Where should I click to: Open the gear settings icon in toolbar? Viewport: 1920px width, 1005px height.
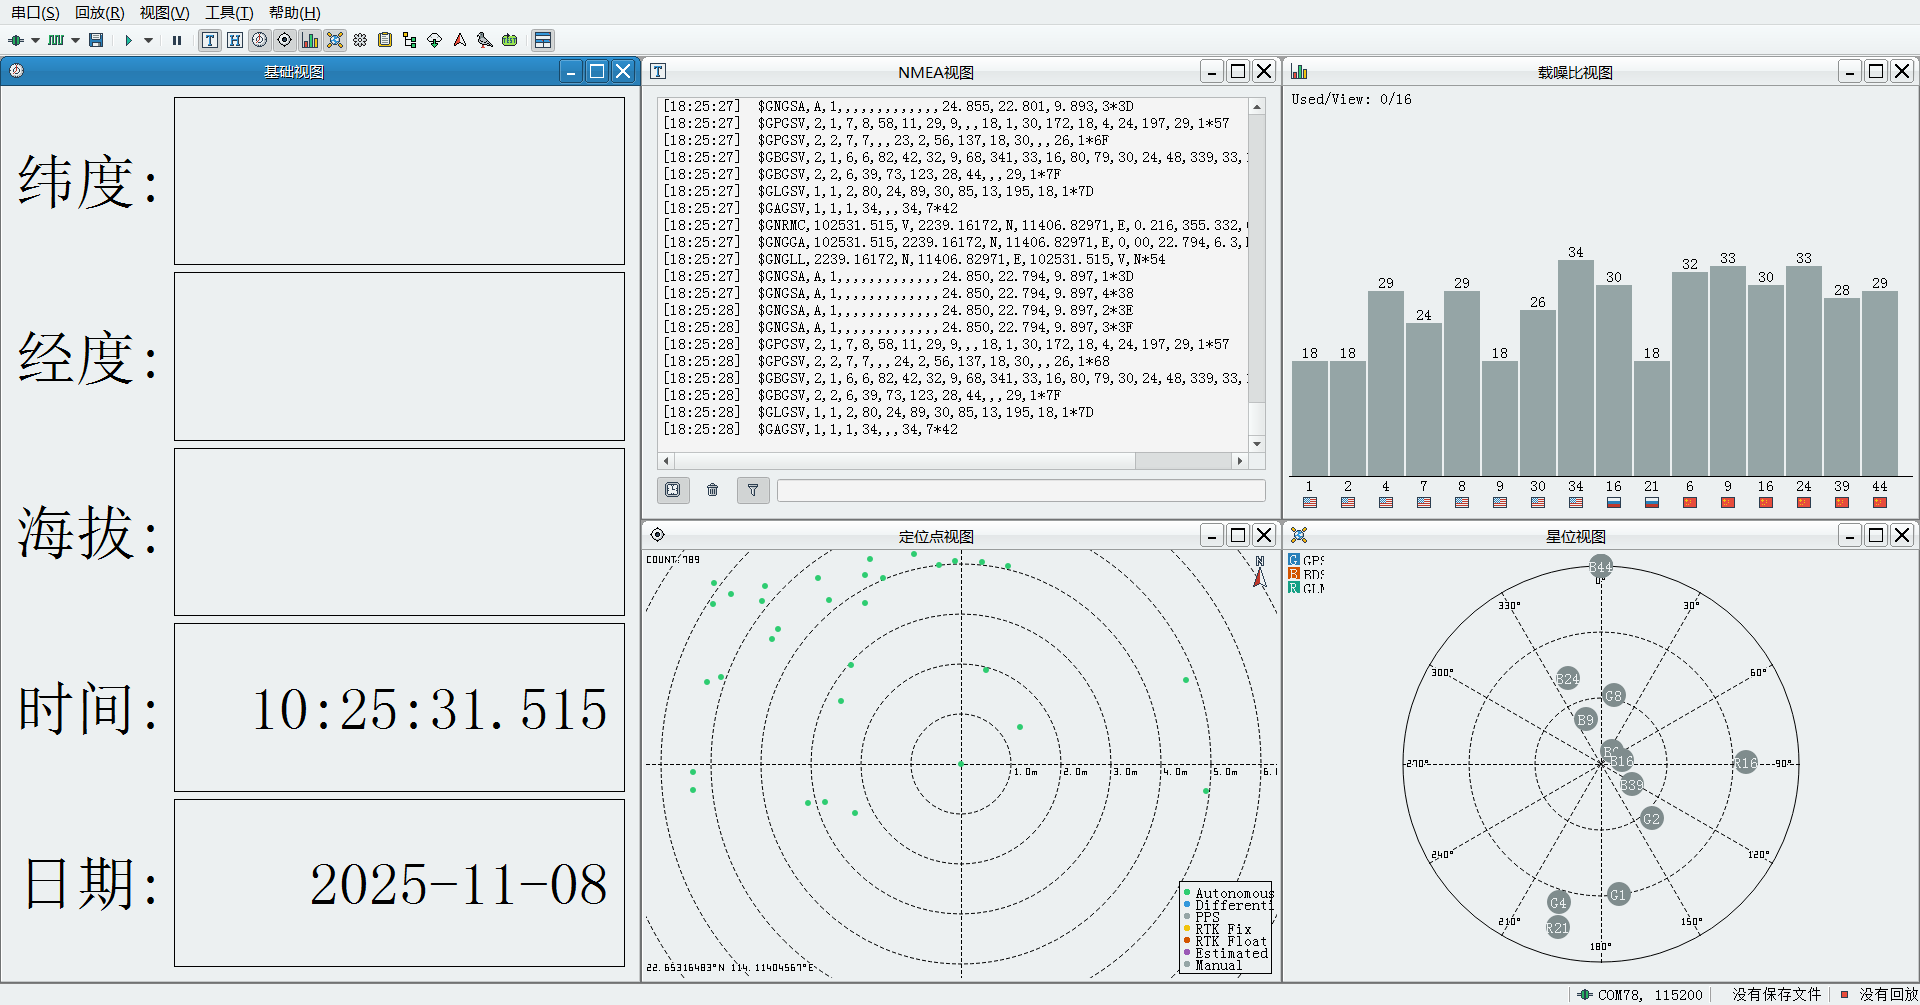click(x=360, y=40)
